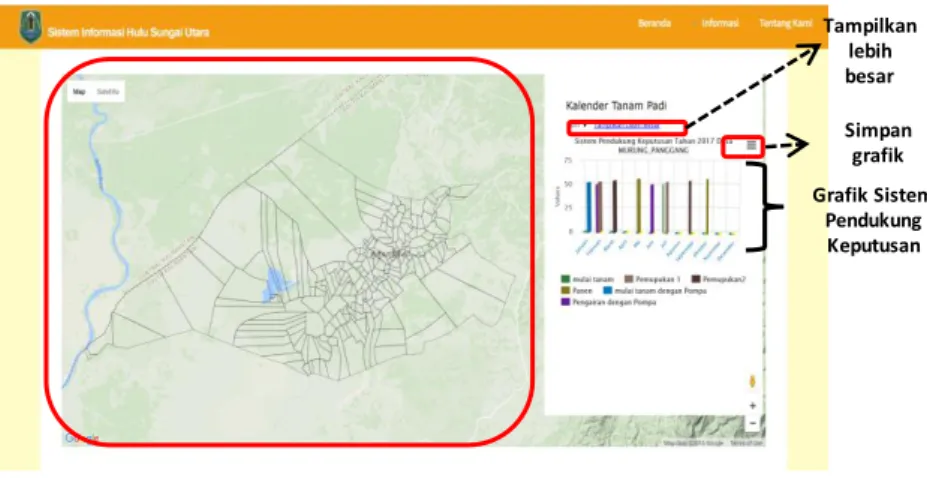The width and height of the screenshot is (927, 478).
Task: Click the Terms of Use map link
Action: pos(746,443)
